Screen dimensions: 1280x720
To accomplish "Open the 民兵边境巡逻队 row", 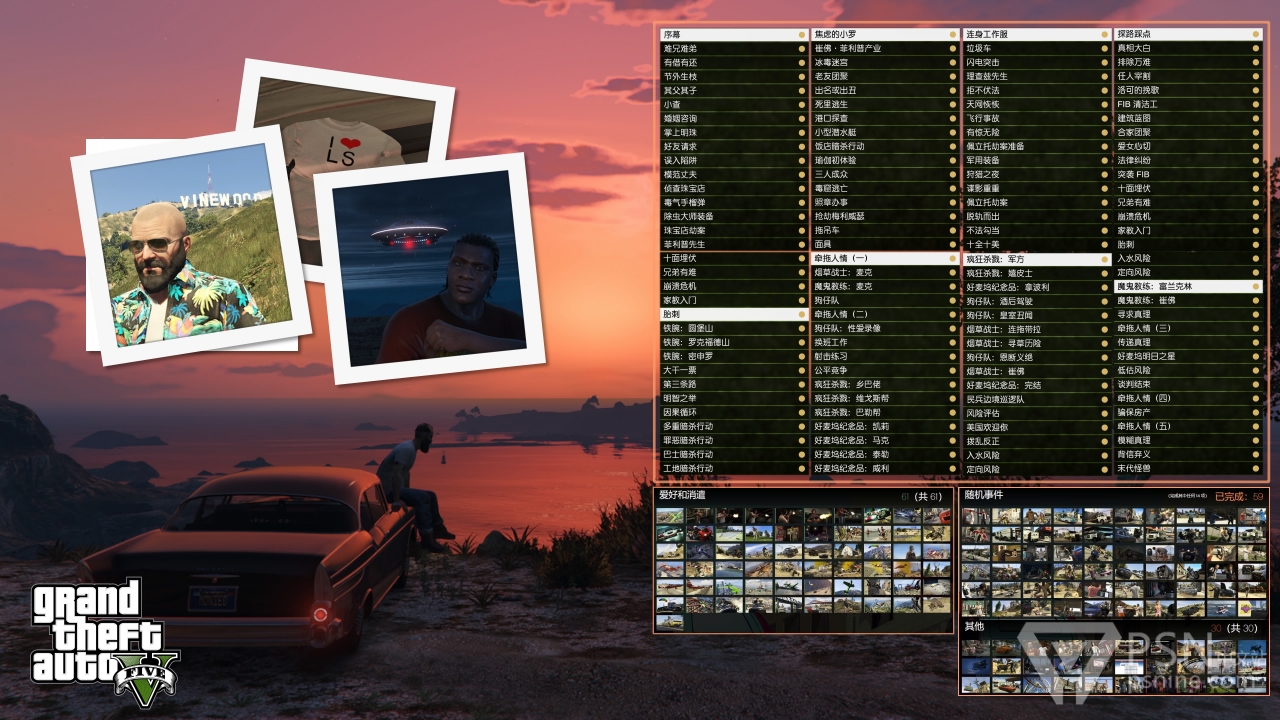I will click(x=1036, y=398).
